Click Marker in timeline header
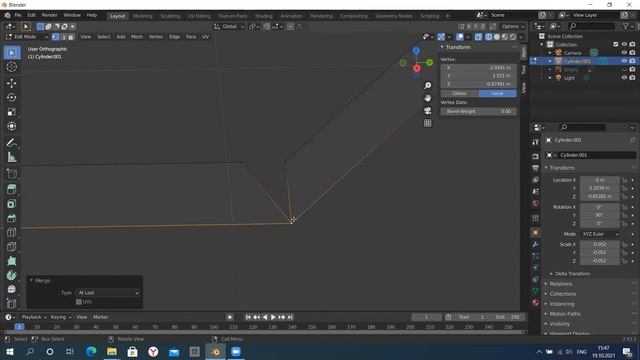The height and width of the screenshot is (360, 640). tap(100, 317)
